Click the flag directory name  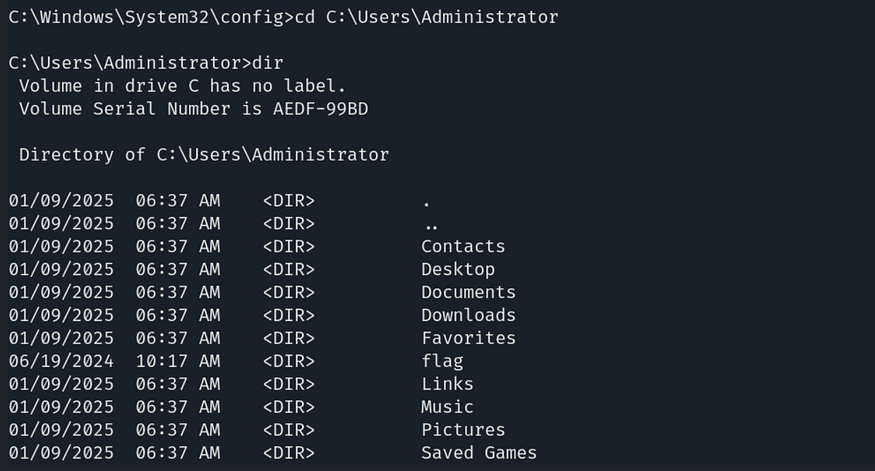442,361
